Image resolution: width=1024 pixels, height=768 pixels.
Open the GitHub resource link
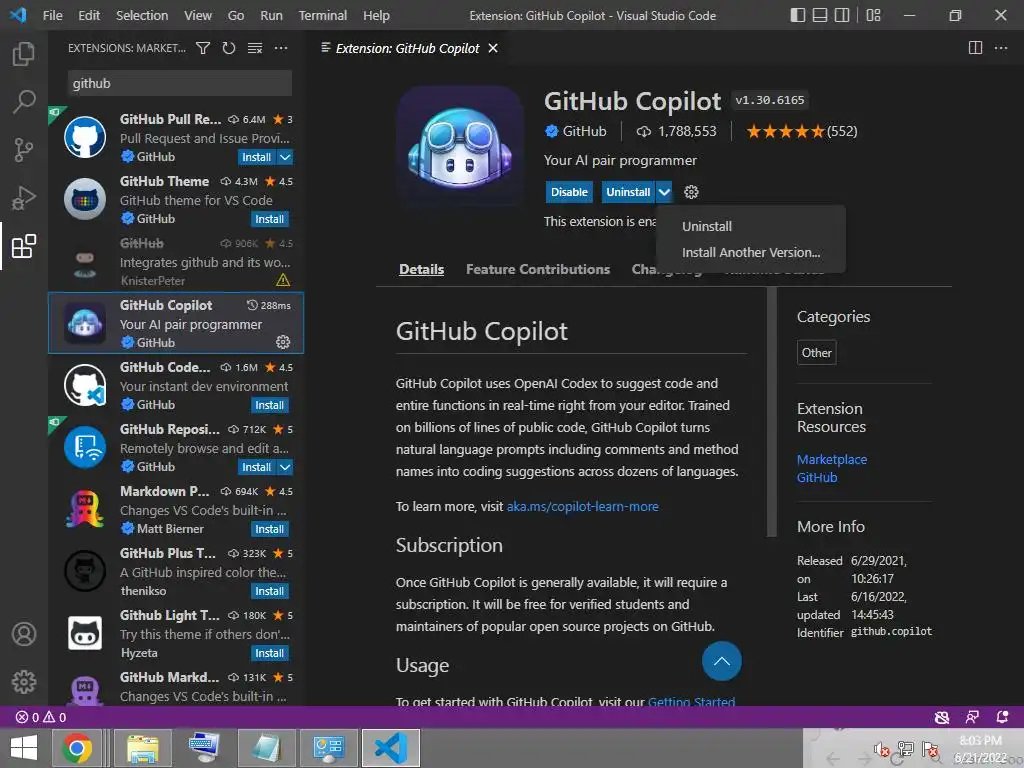(x=817, y=477)
